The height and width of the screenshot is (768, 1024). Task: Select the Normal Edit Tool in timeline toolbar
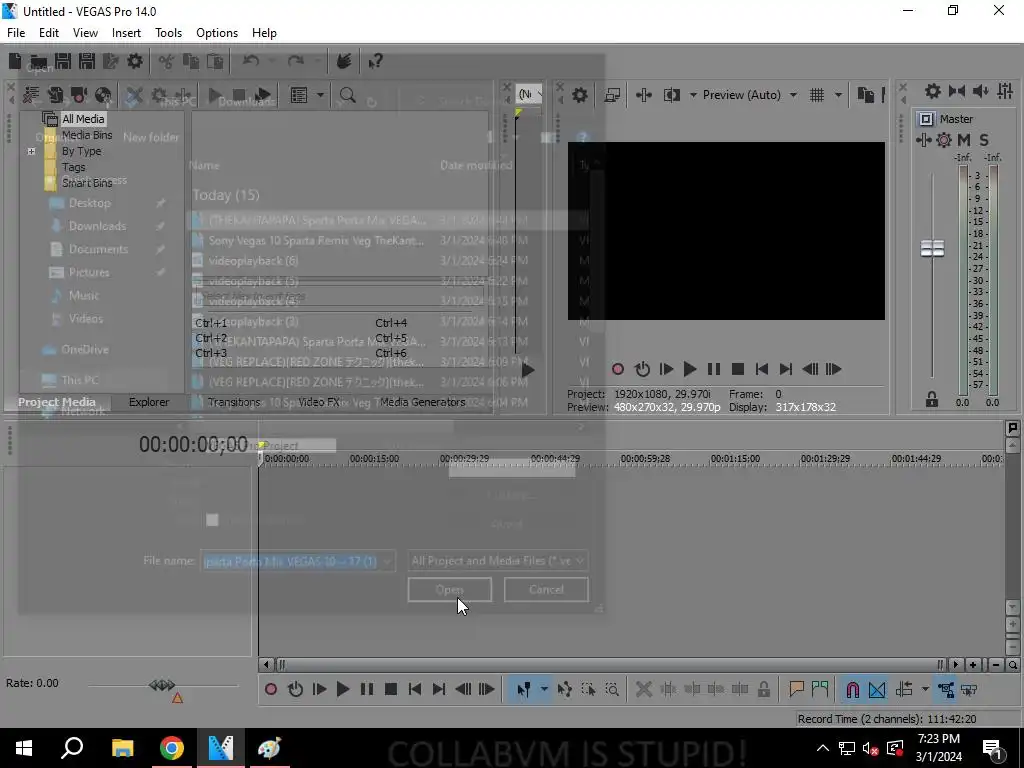(x=524, y=690)
